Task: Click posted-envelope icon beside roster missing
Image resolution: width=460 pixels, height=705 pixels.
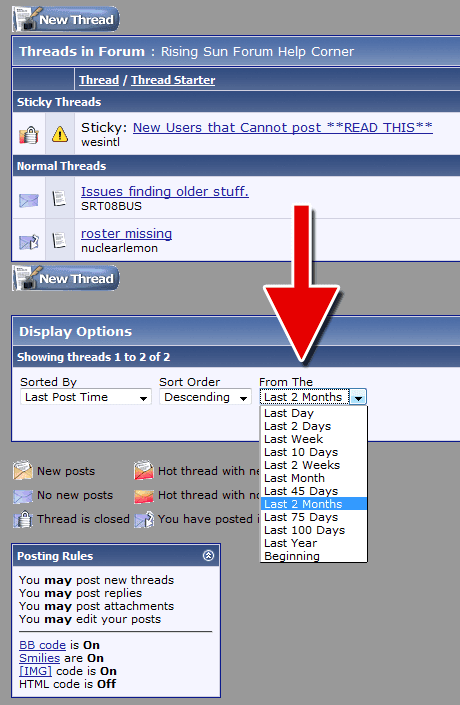Action: [x=29, y=242]
